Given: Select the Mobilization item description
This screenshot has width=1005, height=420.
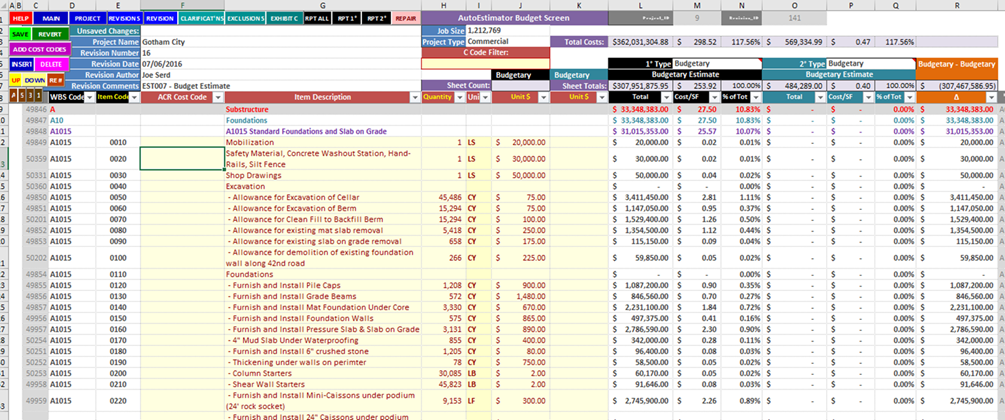Looking at the screenshot, I should 323,142.
